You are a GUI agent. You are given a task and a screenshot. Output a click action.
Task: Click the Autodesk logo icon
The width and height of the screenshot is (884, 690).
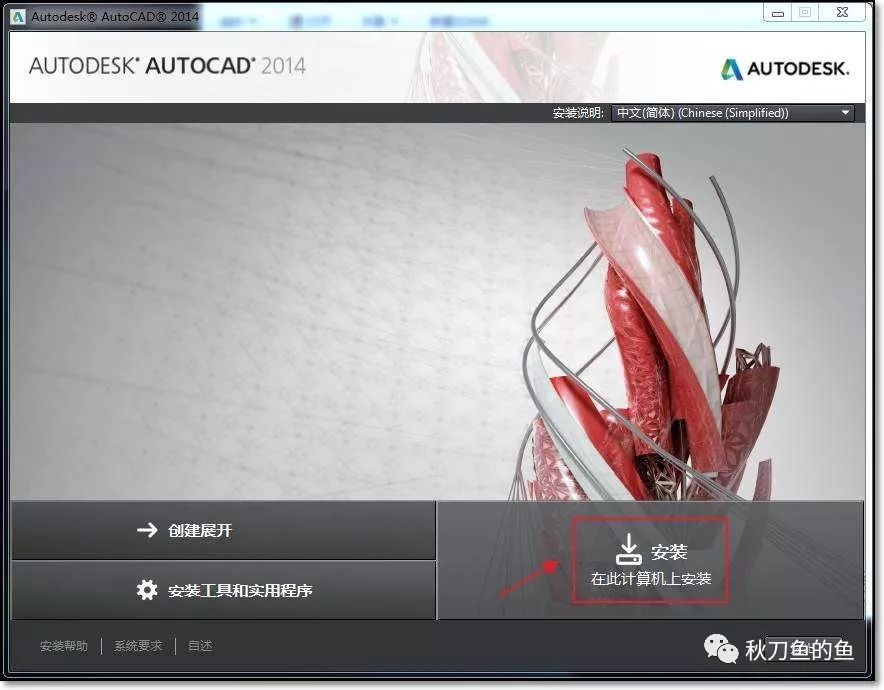(x=732, y=69)
